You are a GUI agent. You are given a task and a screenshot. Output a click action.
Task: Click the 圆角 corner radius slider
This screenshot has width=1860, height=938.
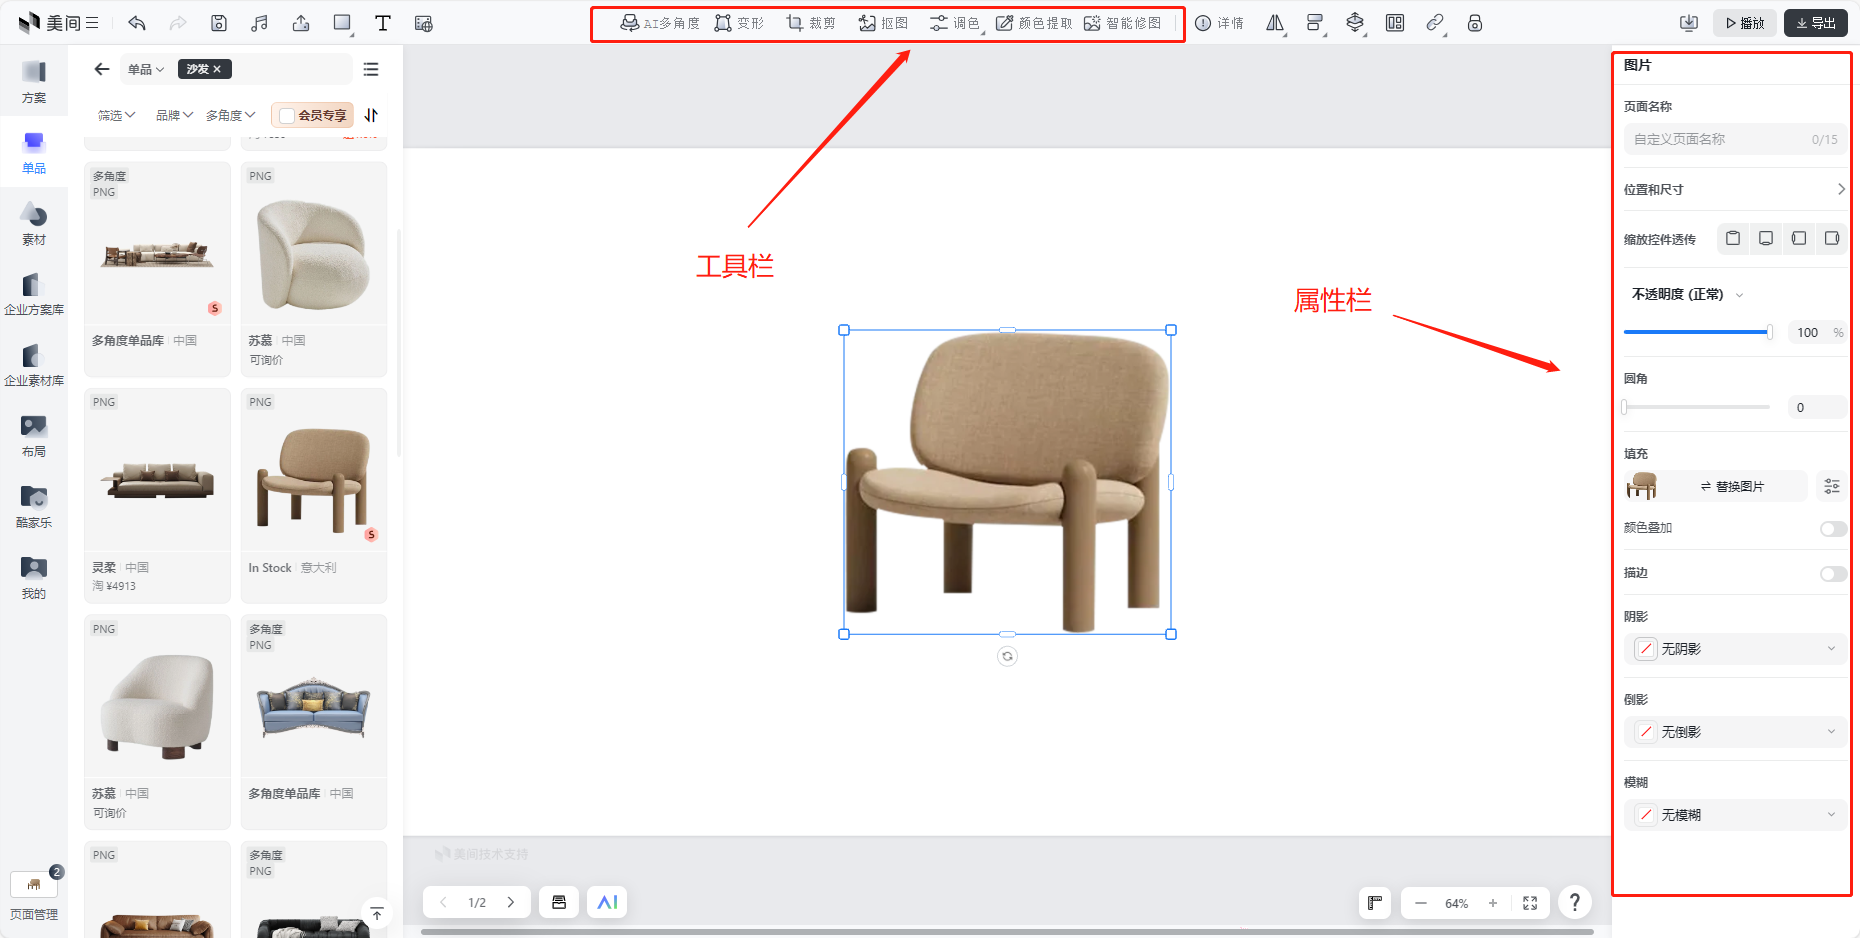pos(1697,407)
